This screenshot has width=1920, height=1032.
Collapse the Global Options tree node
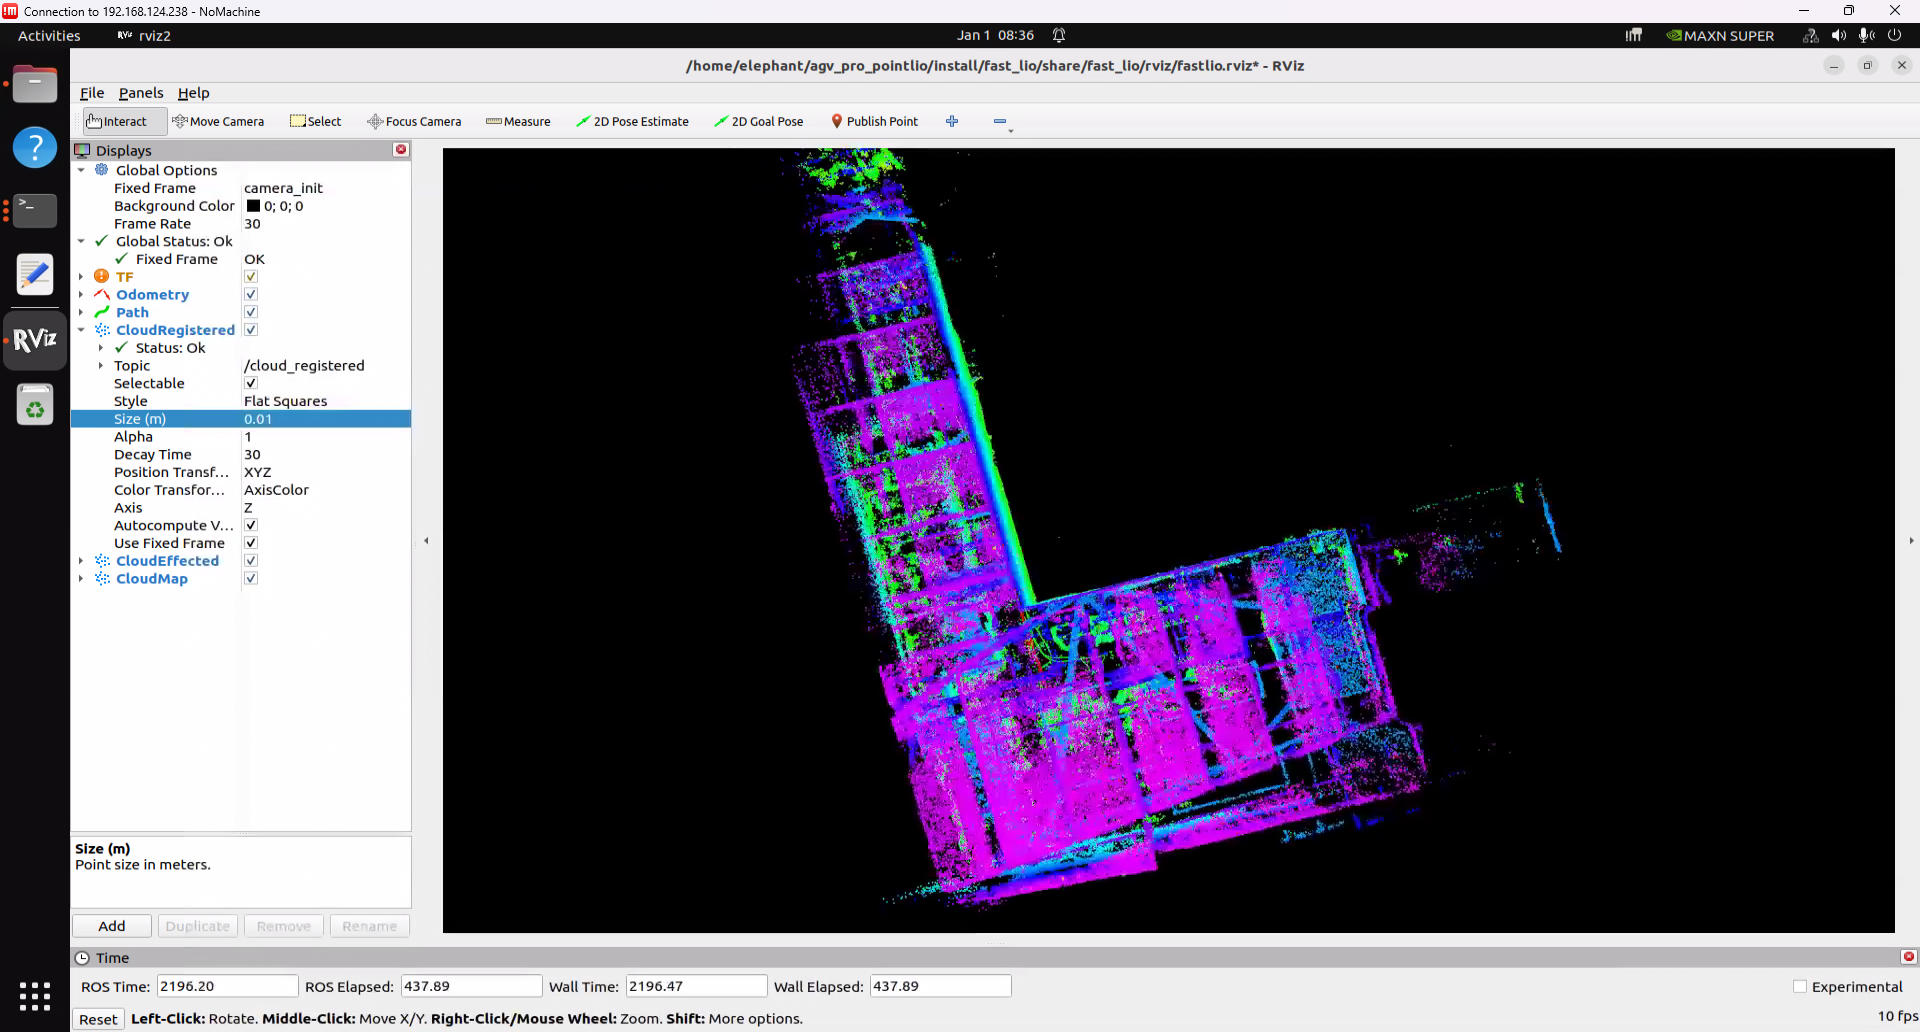(81, 170)
